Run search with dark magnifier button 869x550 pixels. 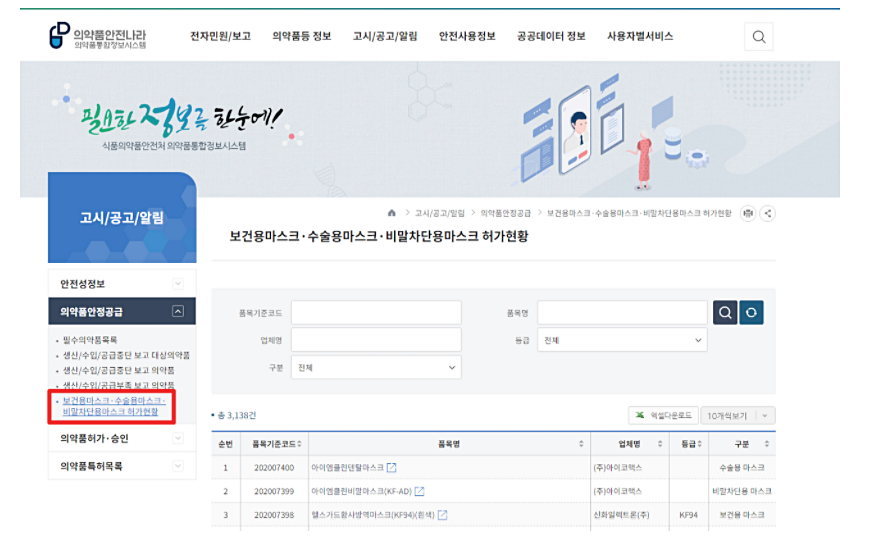tap(725, 312)
